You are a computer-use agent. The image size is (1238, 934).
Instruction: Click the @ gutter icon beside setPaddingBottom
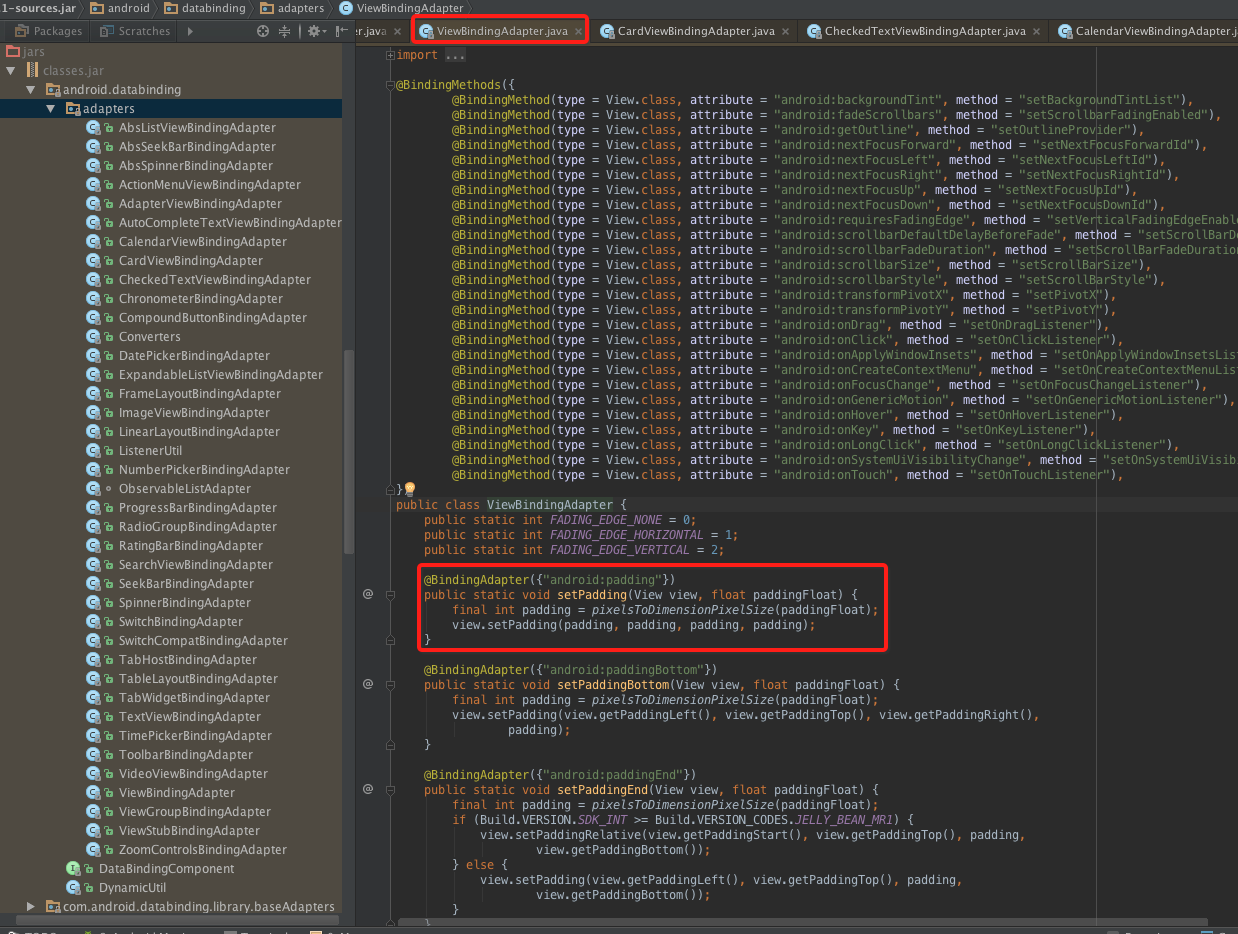[367, 684]
